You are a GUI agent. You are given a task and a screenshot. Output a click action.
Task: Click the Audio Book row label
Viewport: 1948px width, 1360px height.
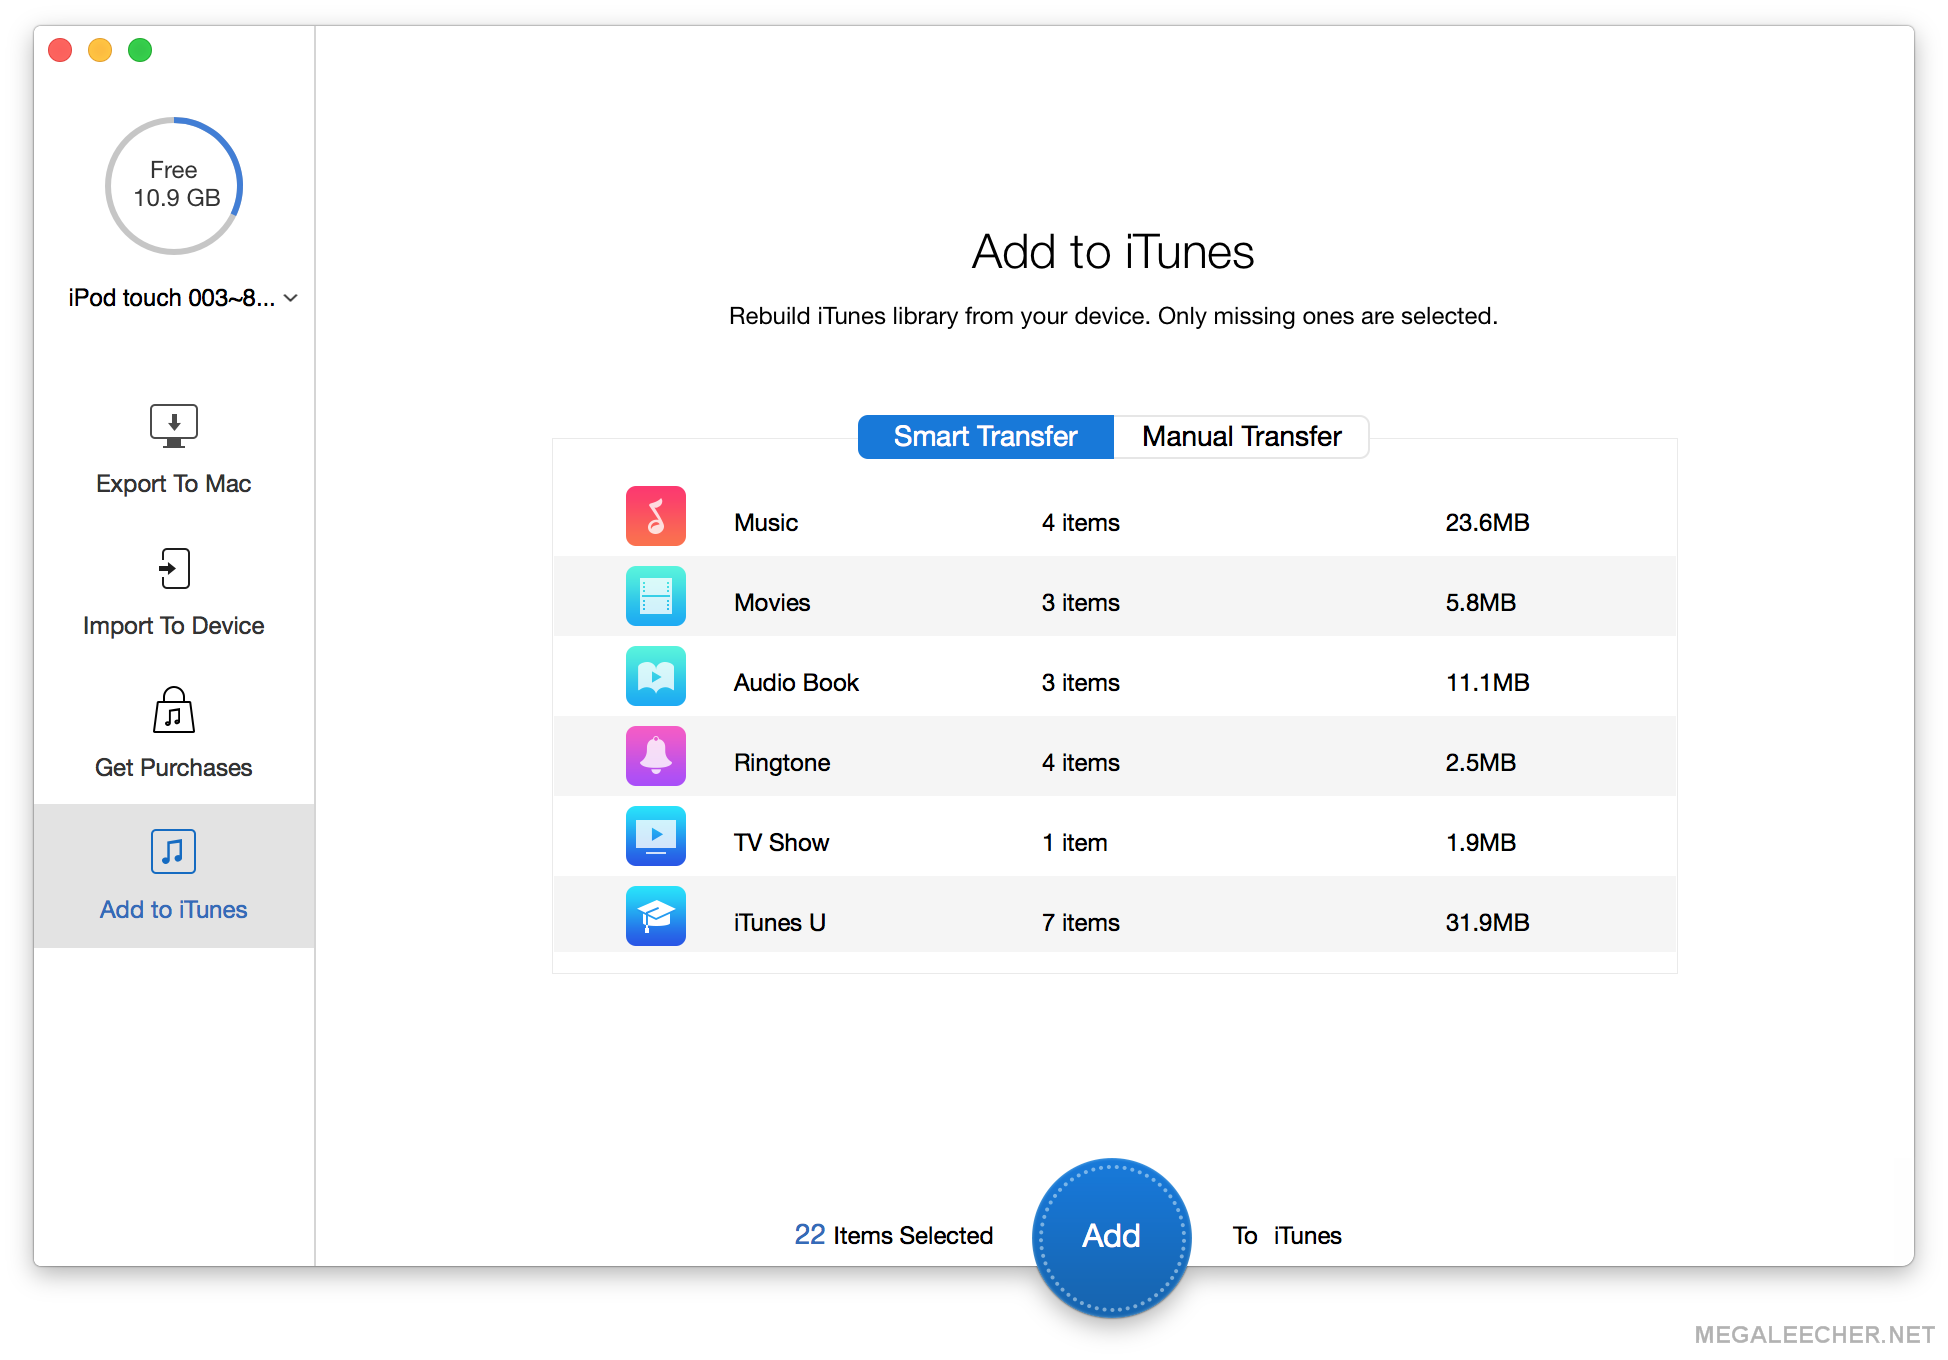[797, 683]
